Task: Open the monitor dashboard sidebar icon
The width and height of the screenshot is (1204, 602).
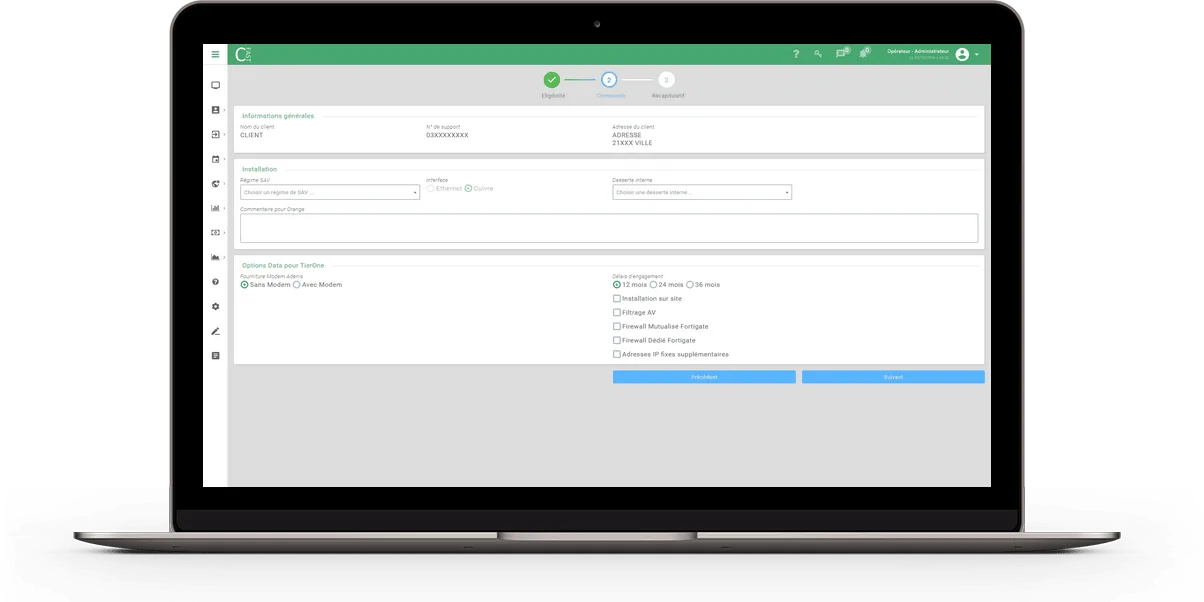Action: tap(215, 86)
